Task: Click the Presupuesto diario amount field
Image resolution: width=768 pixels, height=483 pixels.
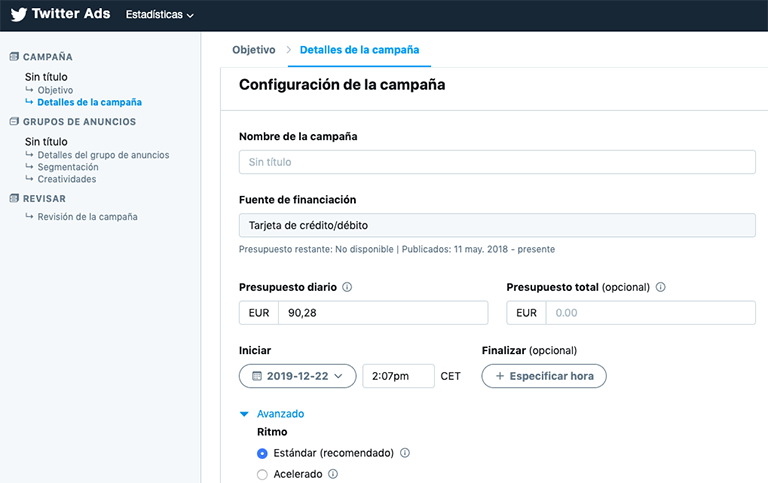Action: (382, 313)
